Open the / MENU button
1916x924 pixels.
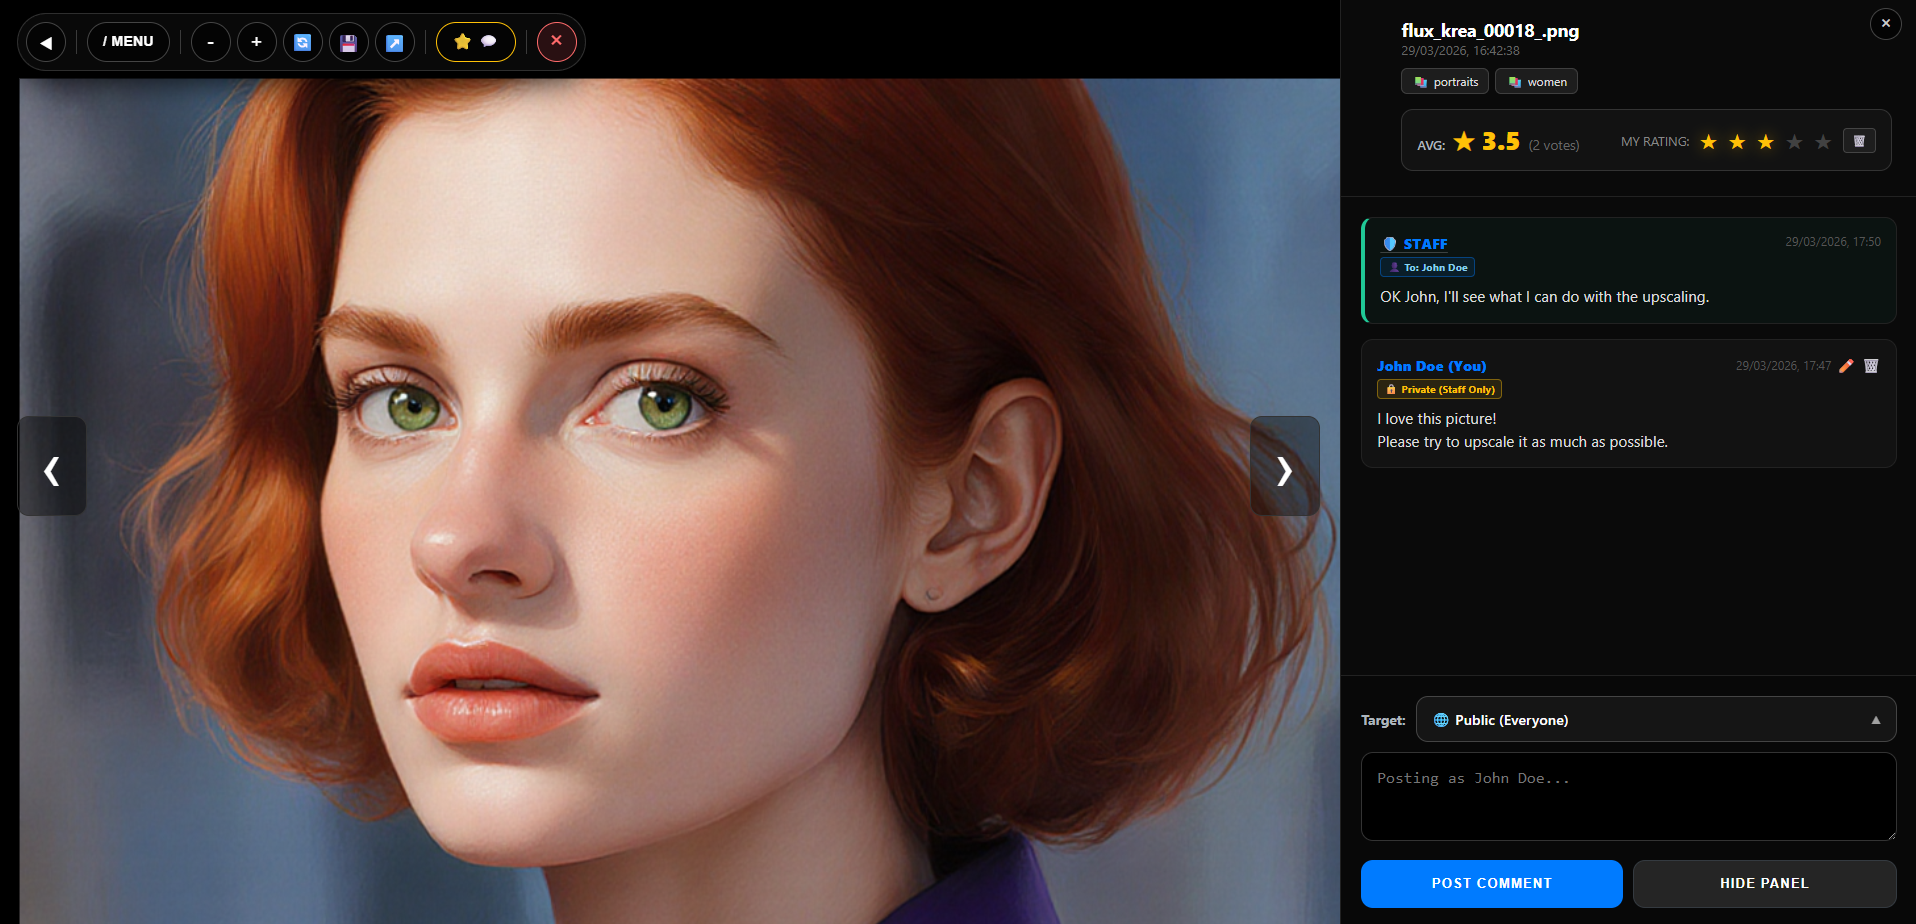(x=128, y=42)
